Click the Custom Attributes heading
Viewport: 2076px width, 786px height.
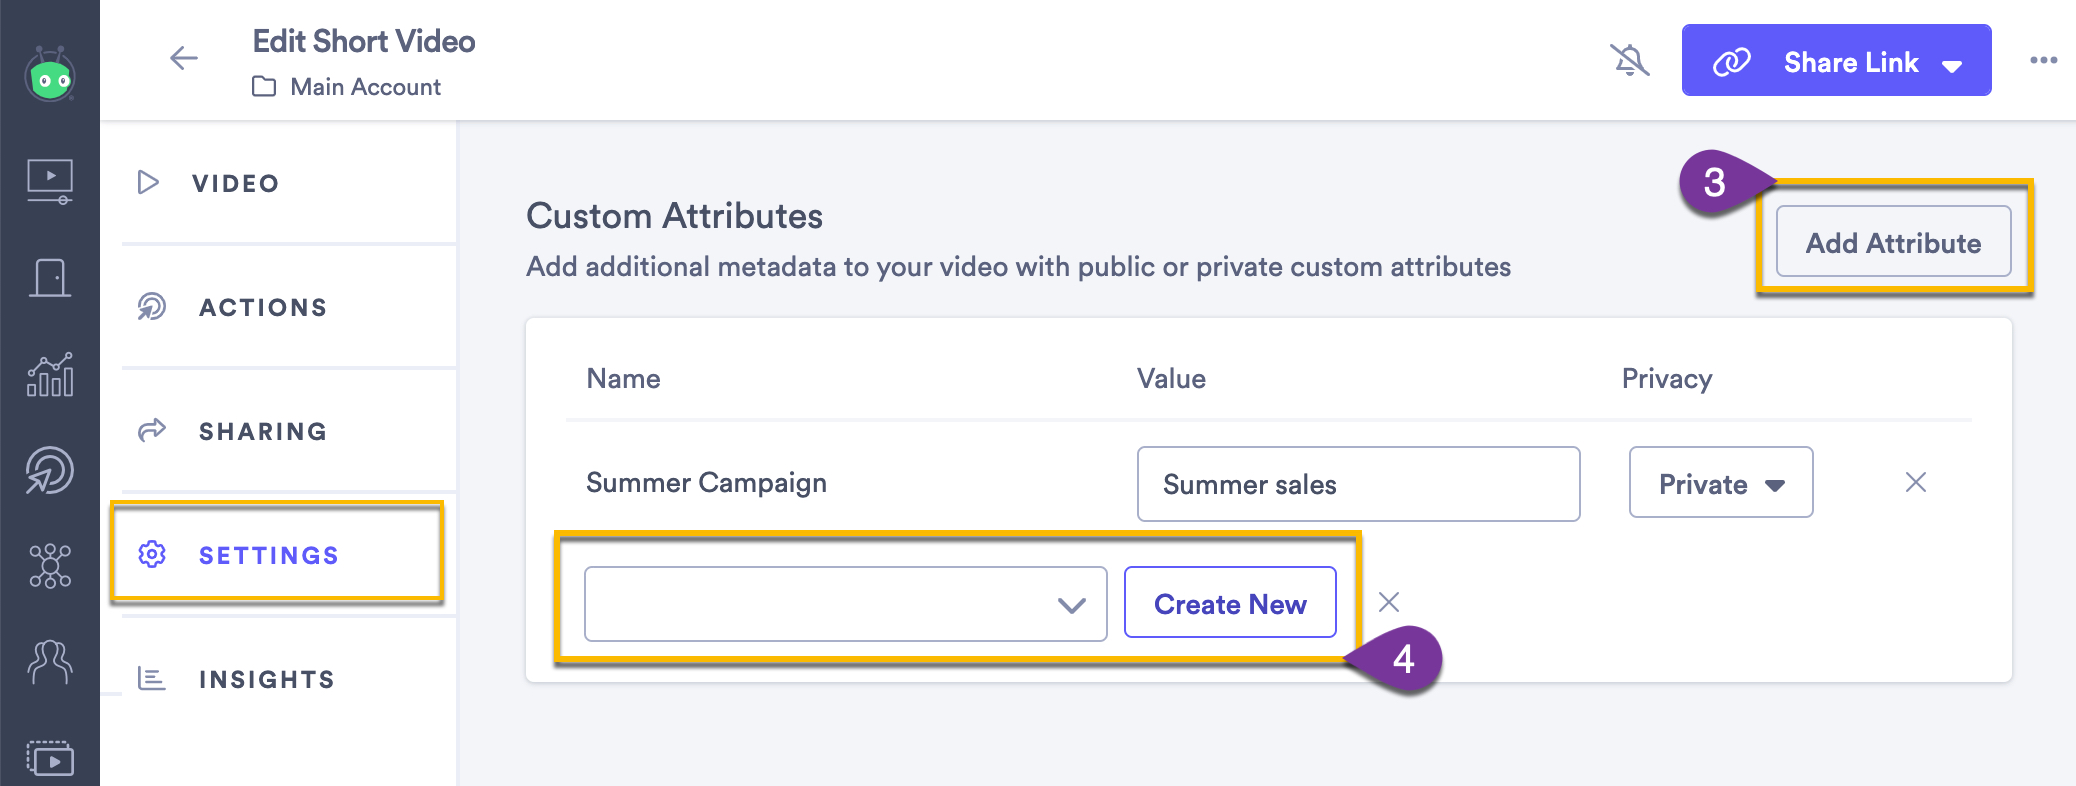coord(674,216)
